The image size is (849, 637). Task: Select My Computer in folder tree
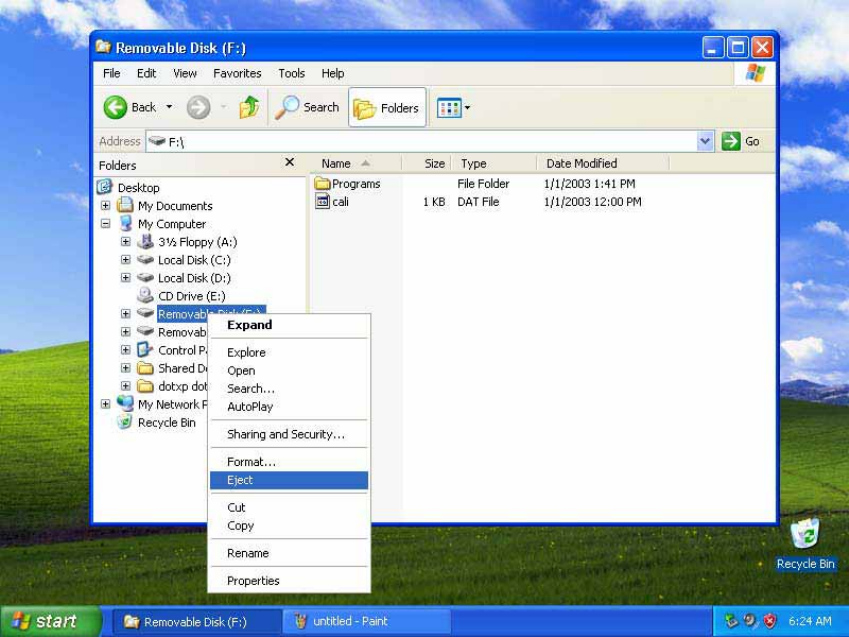pyautogui.click(x=172, y=224)
